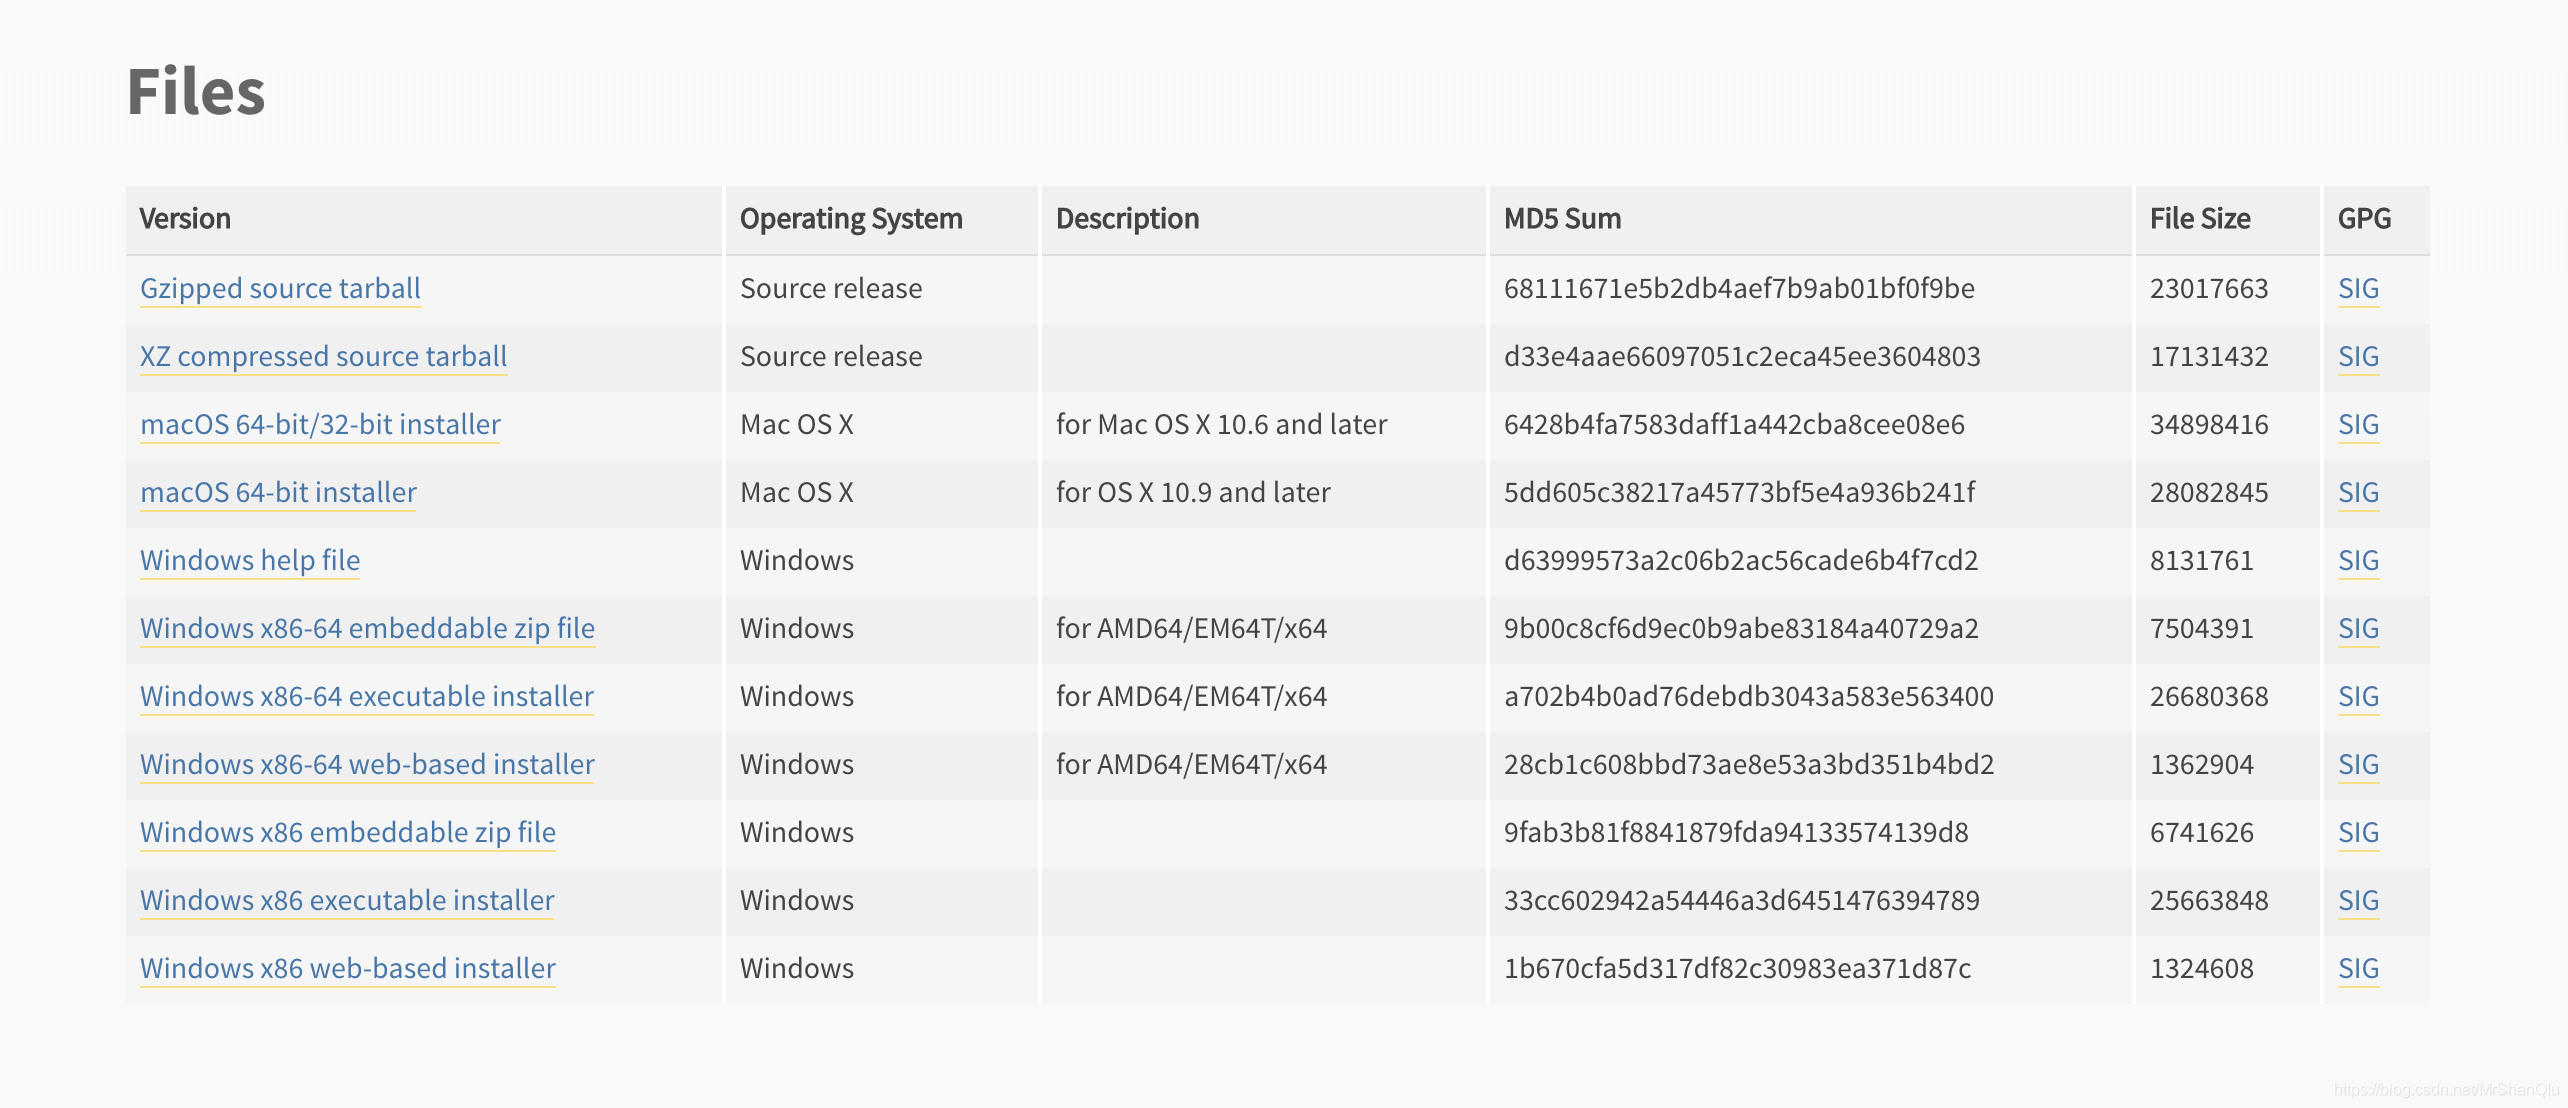
Task: Click 'Source release' in XZ tarball row
Action: 831,357
